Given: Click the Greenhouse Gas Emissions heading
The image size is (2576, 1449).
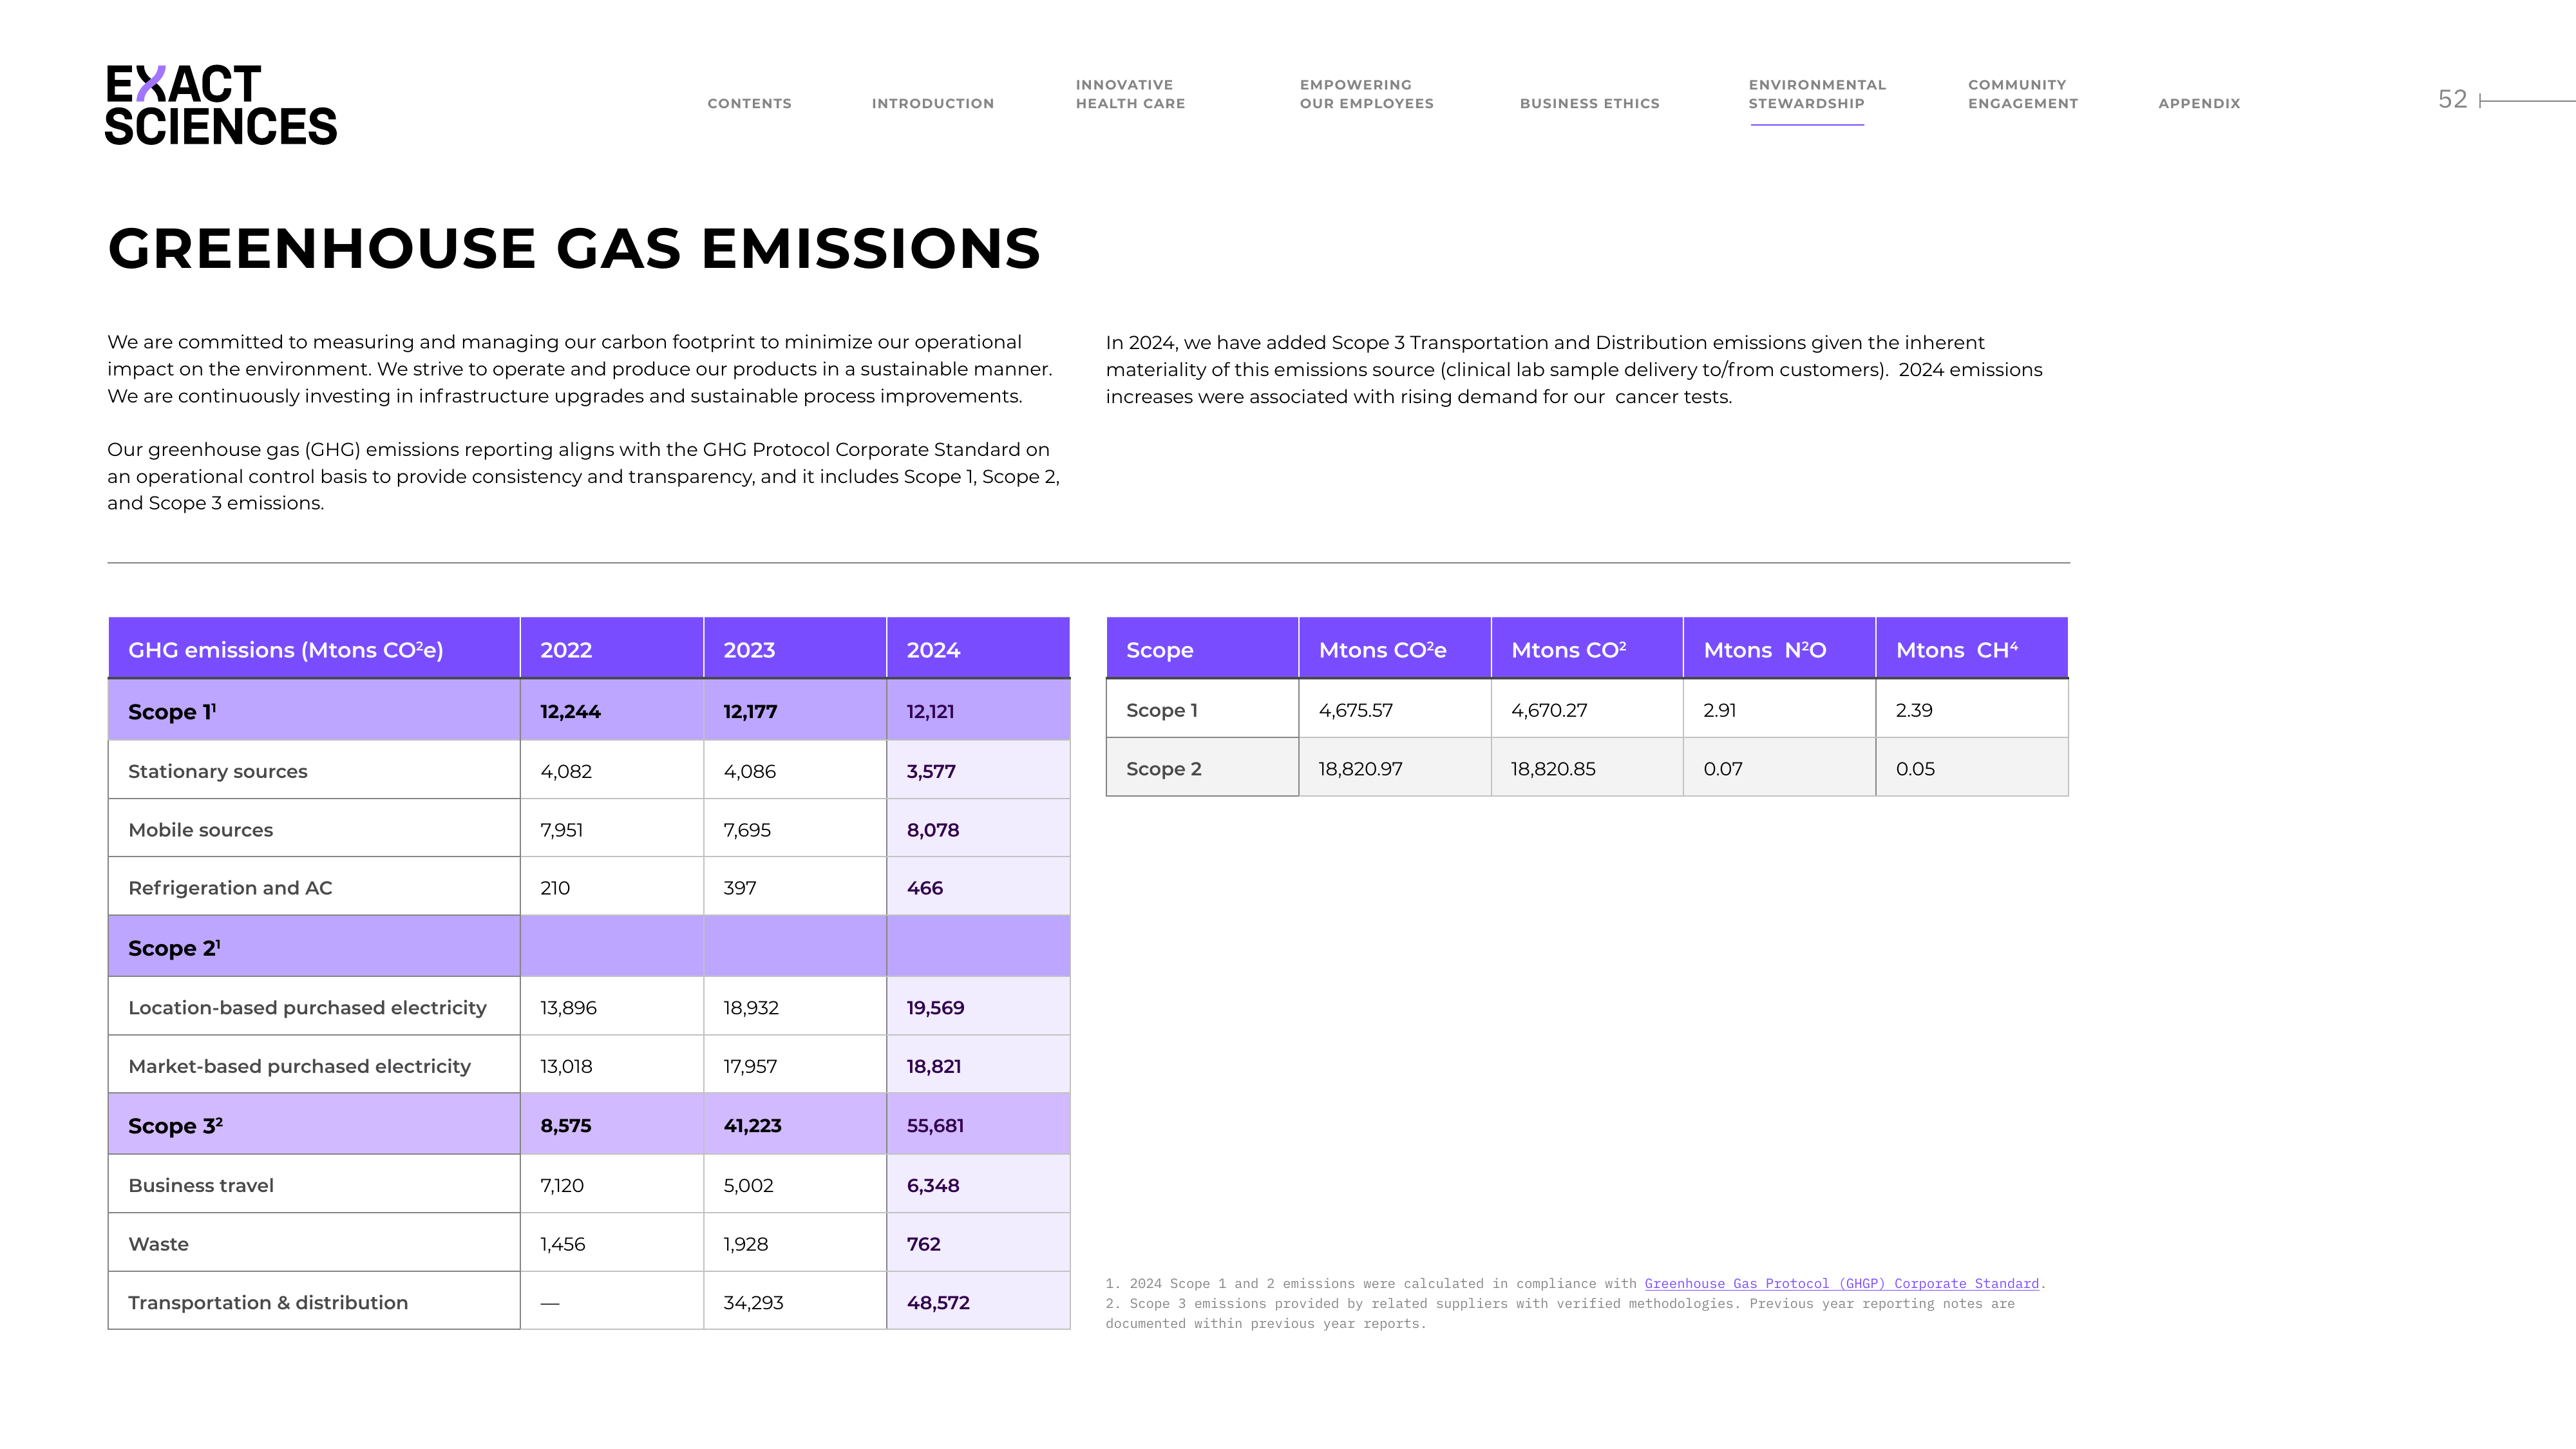Looking at the screenshot, I should (x=574, y=248).
